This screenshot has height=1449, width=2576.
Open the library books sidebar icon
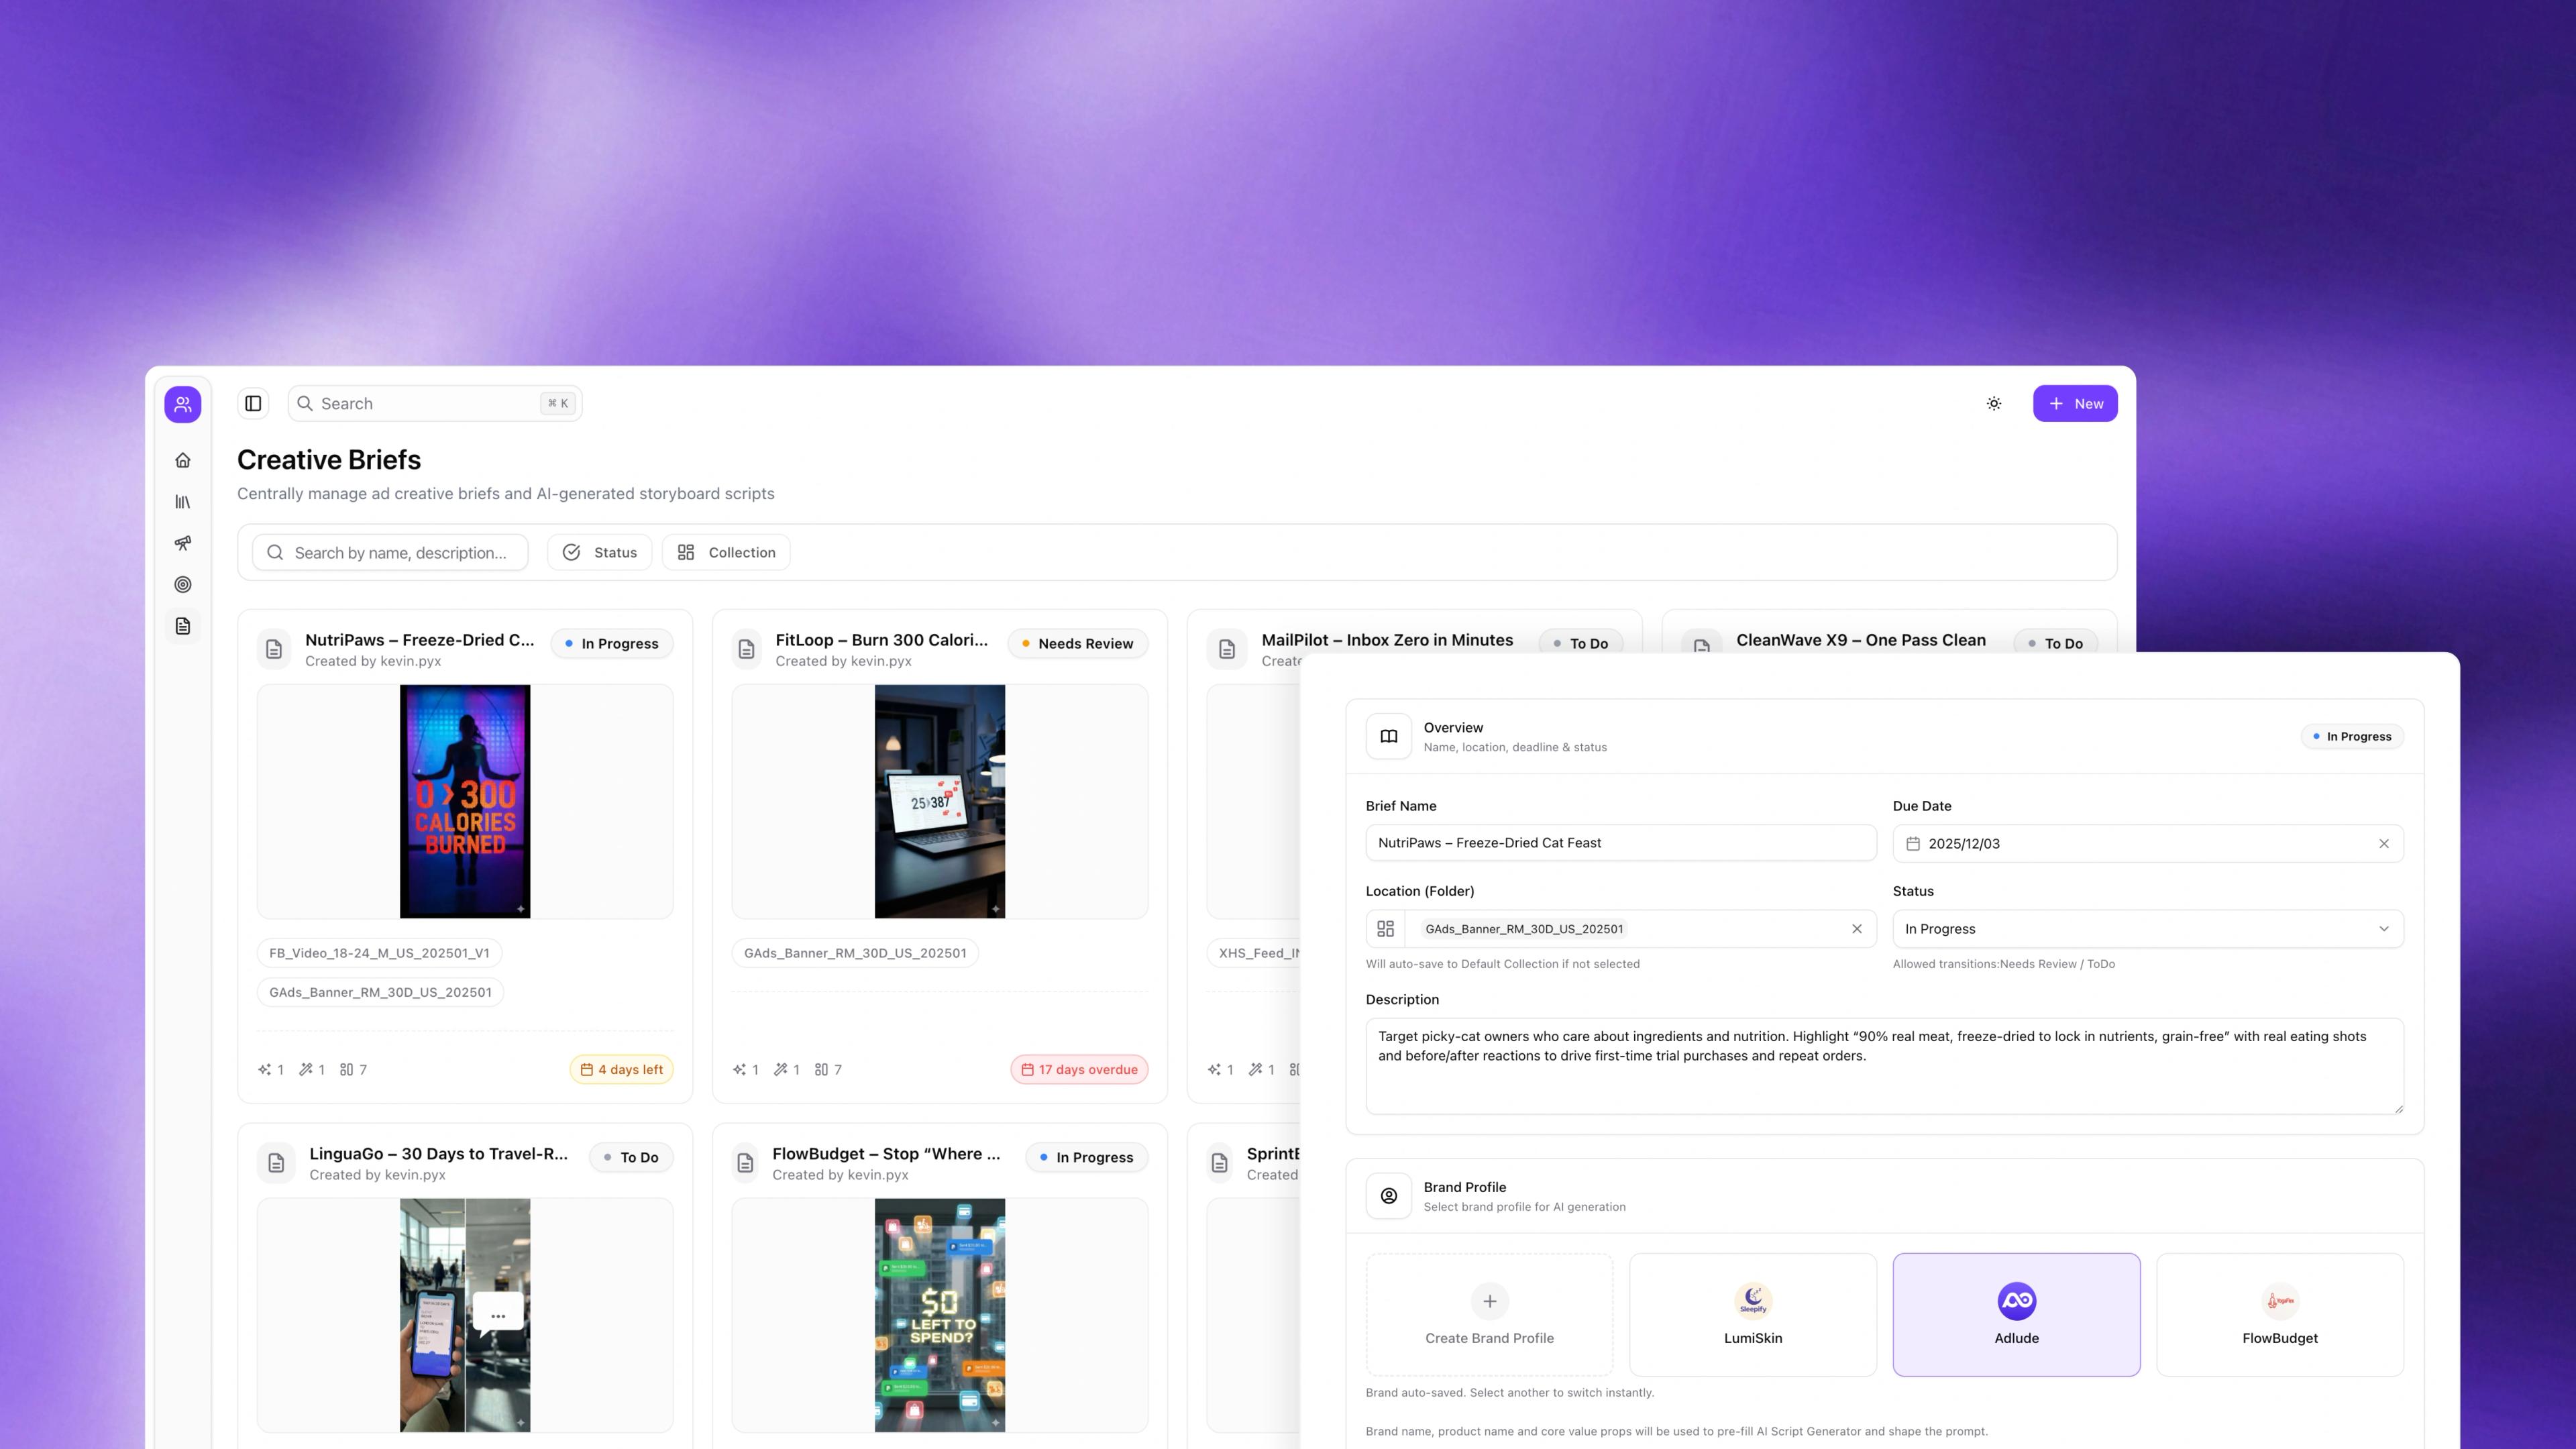[183, 502]
